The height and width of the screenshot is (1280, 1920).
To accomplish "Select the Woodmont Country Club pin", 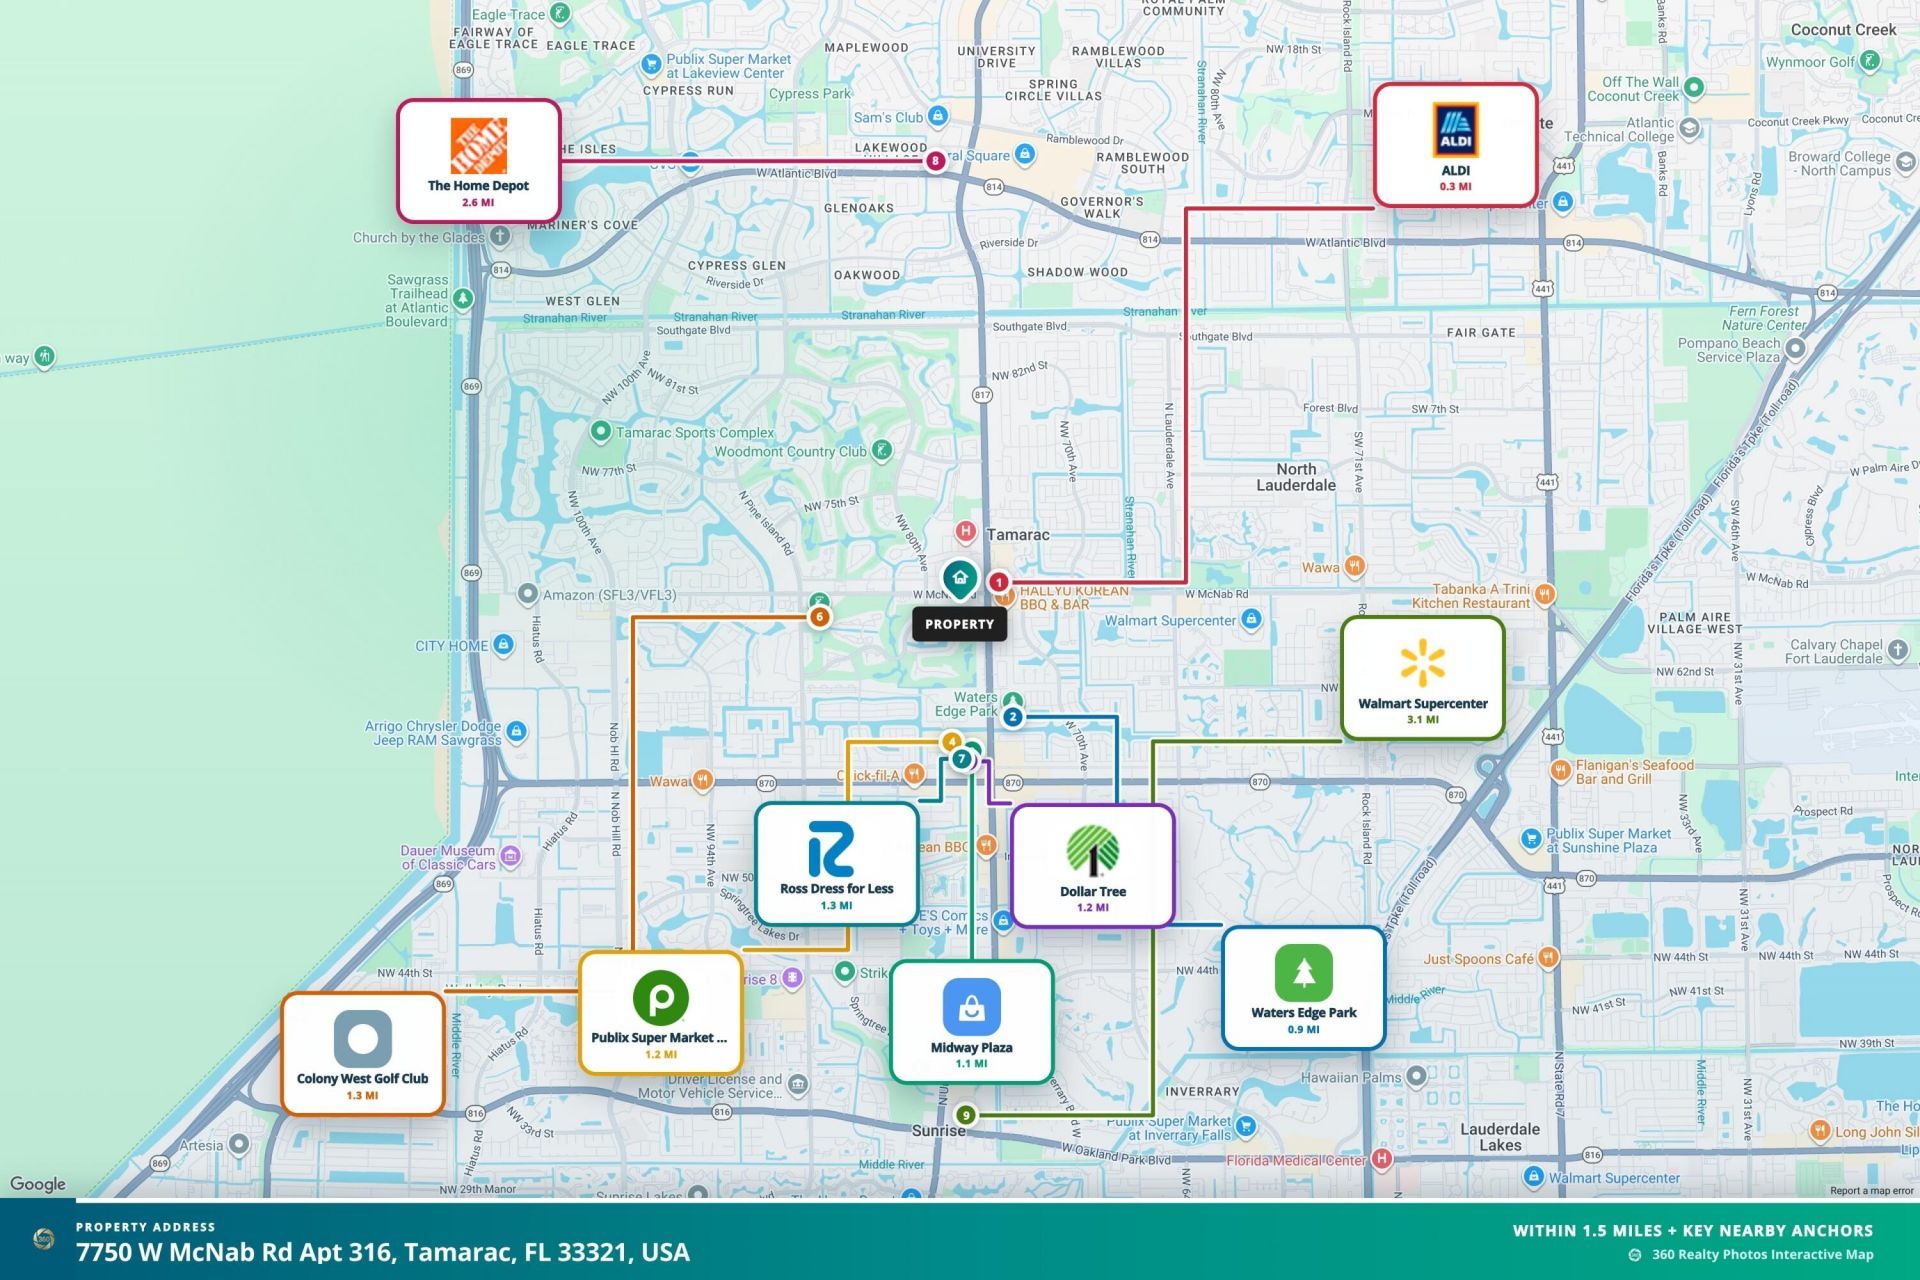I will click(881, 450).
